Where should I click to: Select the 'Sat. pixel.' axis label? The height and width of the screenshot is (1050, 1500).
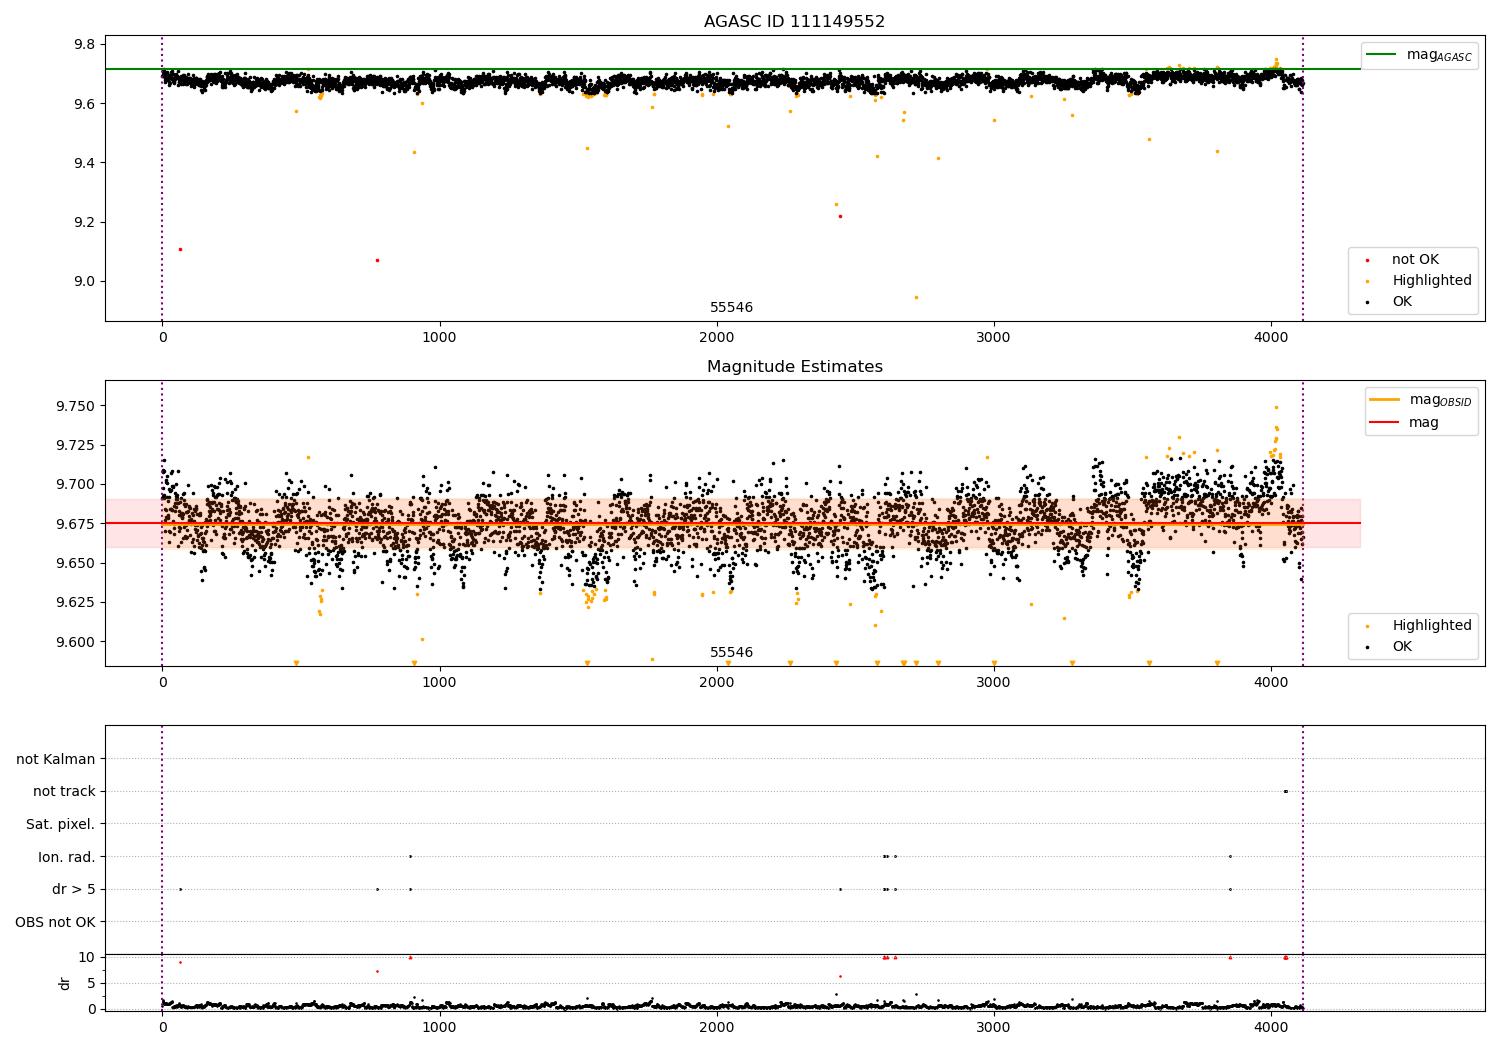61,824
